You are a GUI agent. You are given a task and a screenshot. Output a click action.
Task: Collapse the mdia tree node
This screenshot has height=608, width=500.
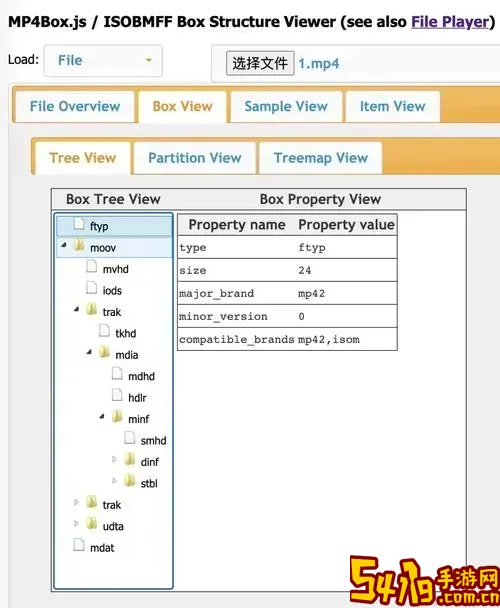tap(90, 352)
